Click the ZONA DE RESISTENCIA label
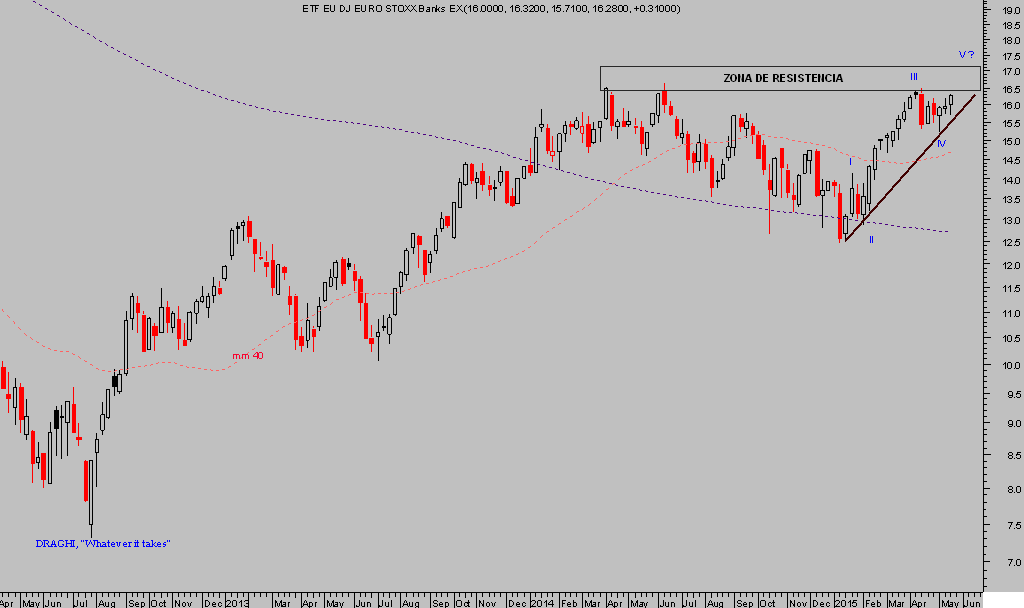This screenshot has height=608, width=1024. click(782, 78)
